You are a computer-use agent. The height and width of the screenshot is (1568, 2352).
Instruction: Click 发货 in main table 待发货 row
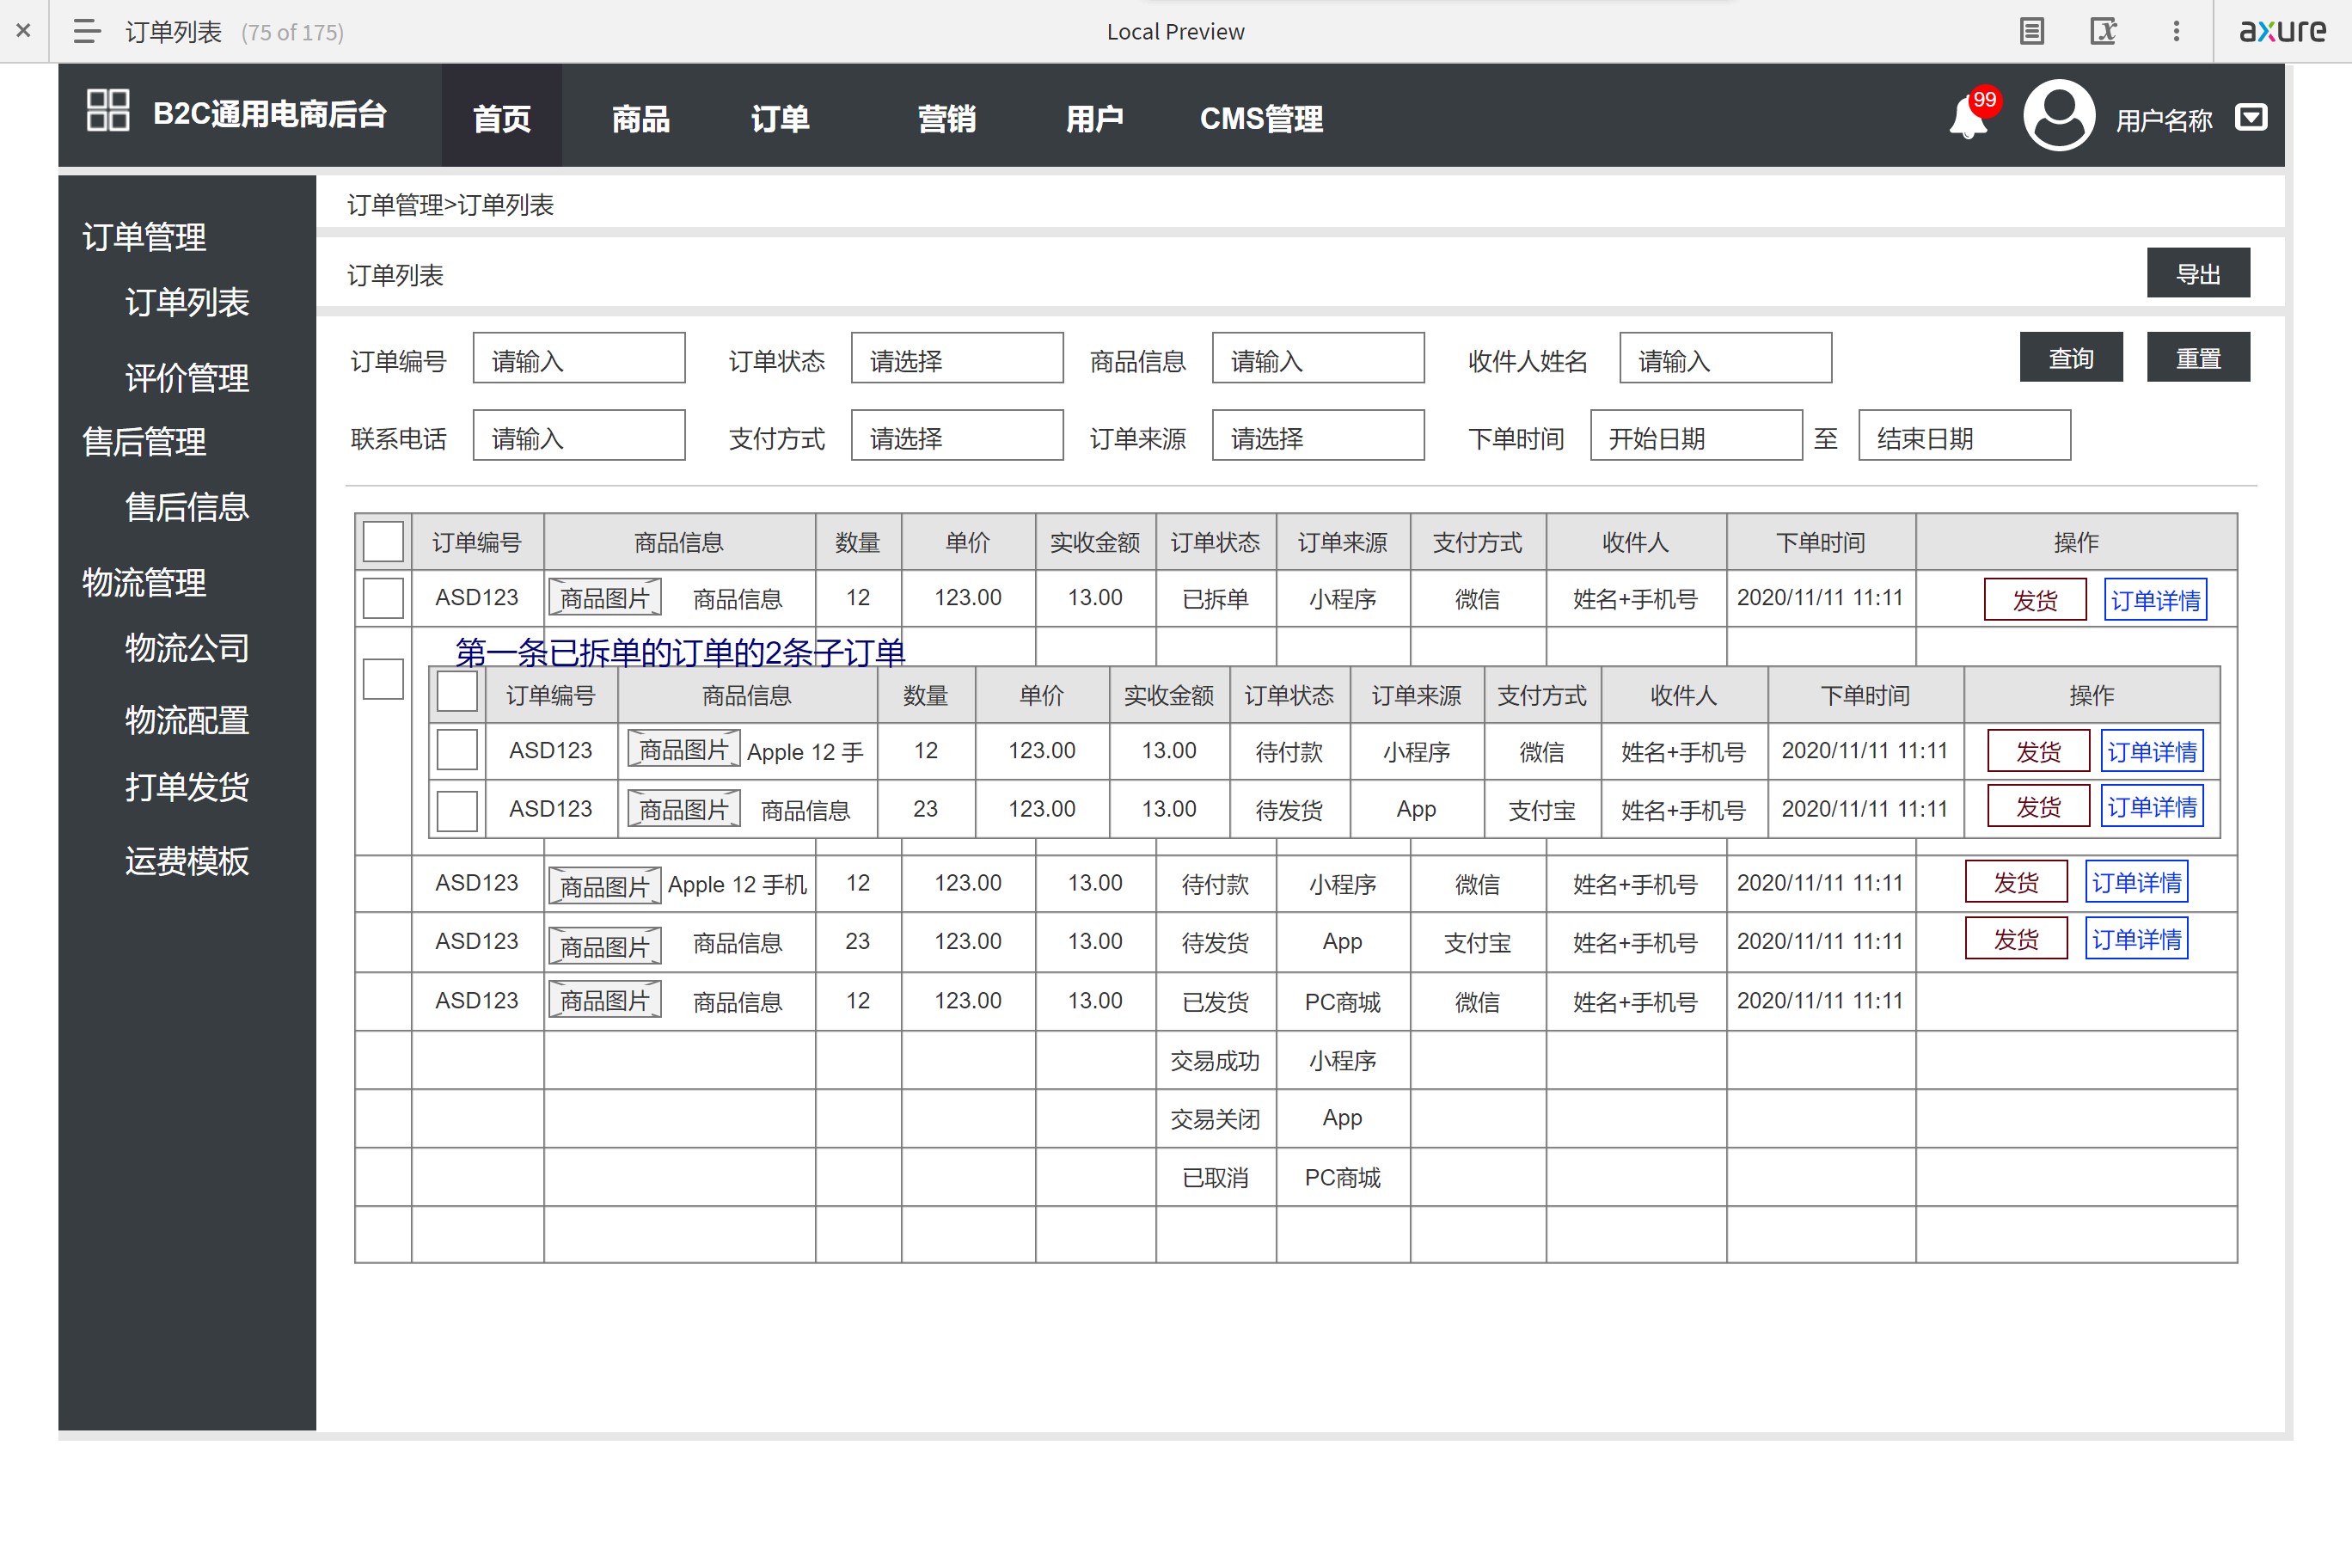[2016, 939]
